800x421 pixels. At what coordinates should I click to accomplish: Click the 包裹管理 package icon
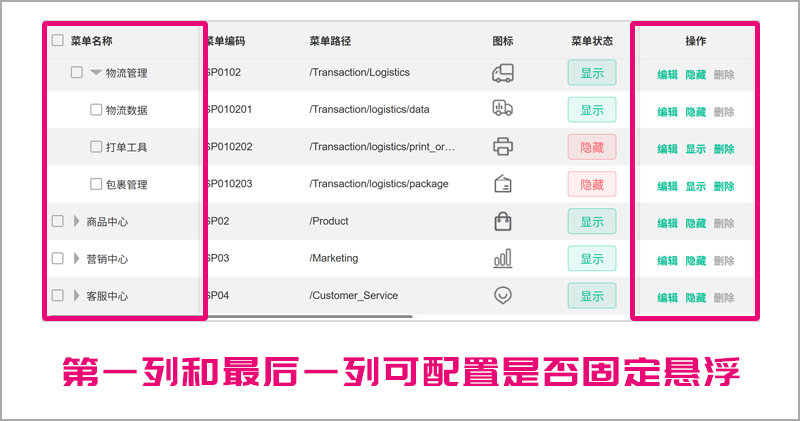click(x=503, y=184)
